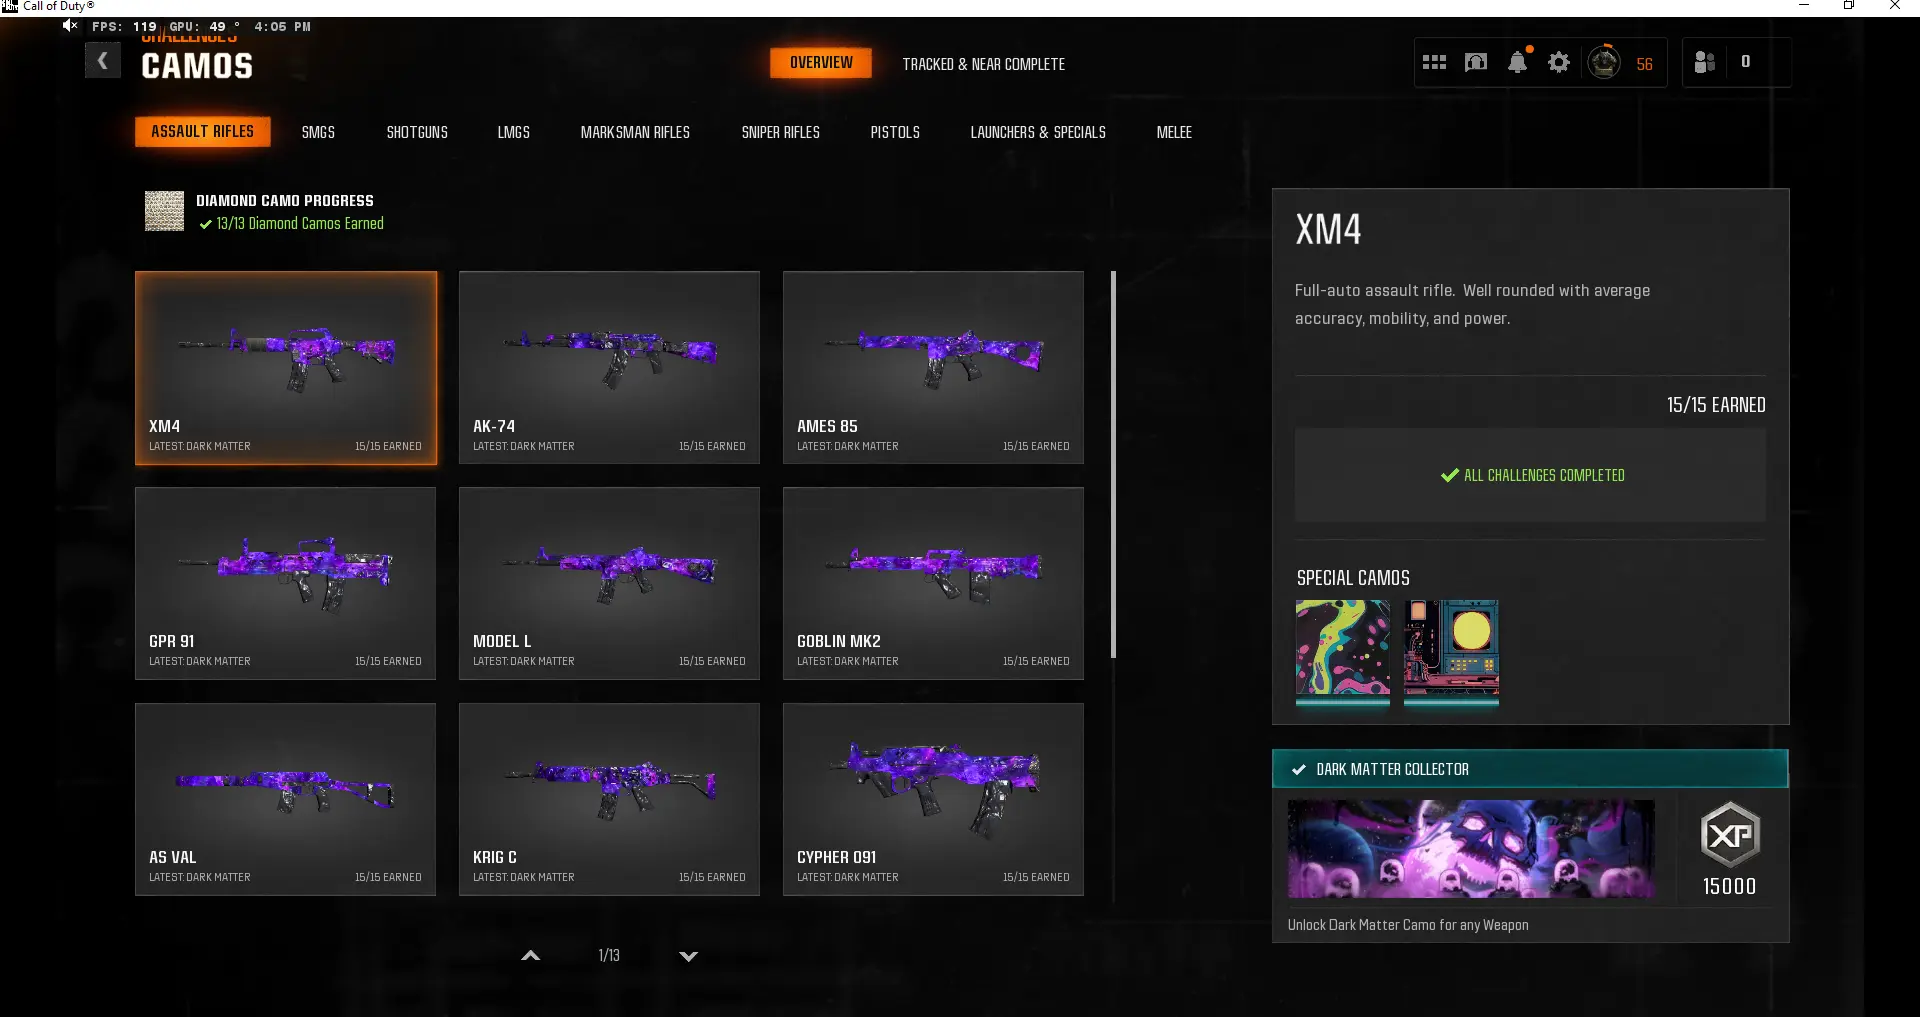
Task: Select the XM4 weapon card
Action: click(286, 368)
